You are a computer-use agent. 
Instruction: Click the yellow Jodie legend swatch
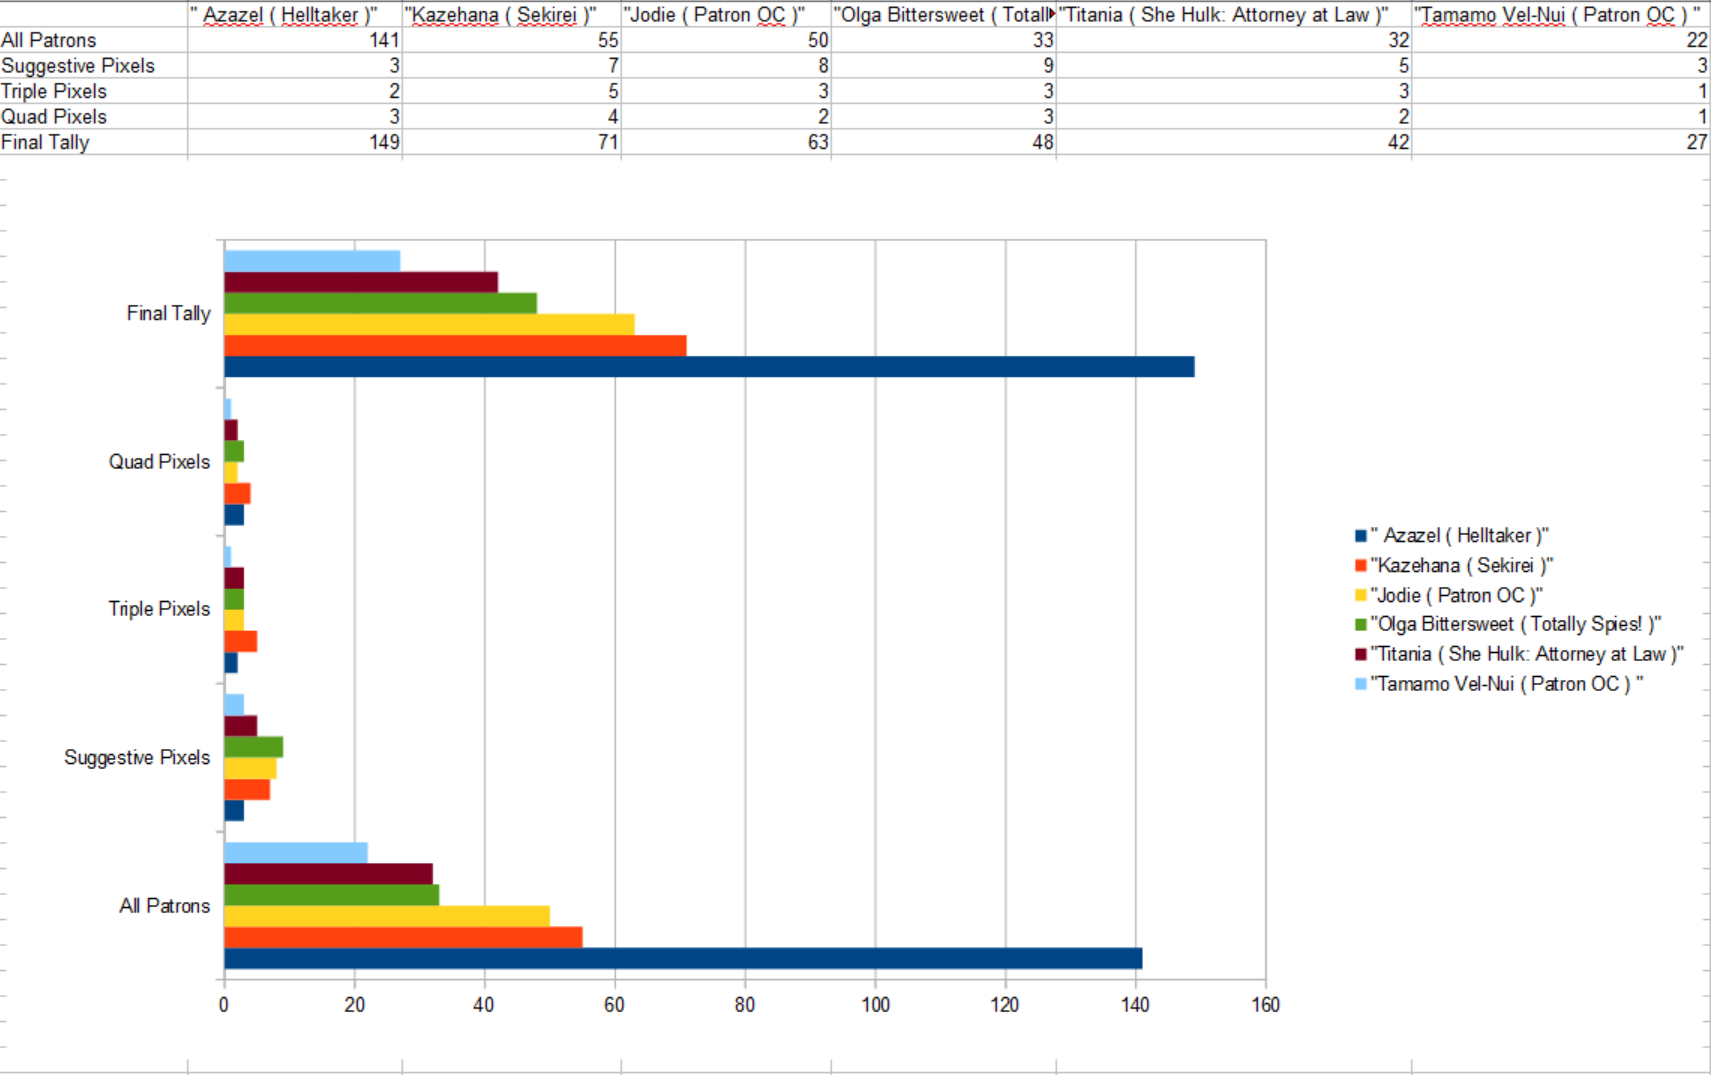(x=1360, y=595)
